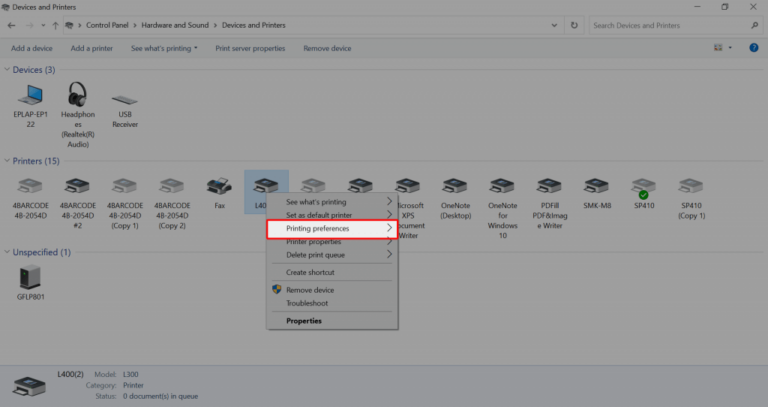
Task: Select the Fax printer icon
Action: (219, 187)
